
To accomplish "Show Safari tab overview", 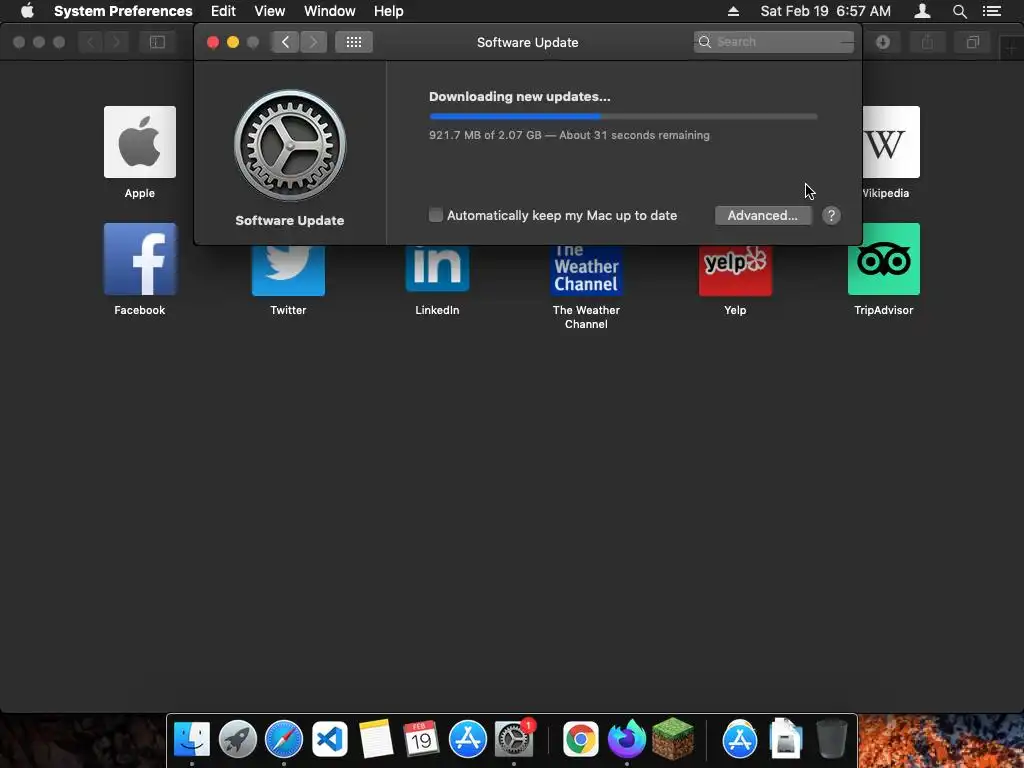I will [x=972, y=42].
